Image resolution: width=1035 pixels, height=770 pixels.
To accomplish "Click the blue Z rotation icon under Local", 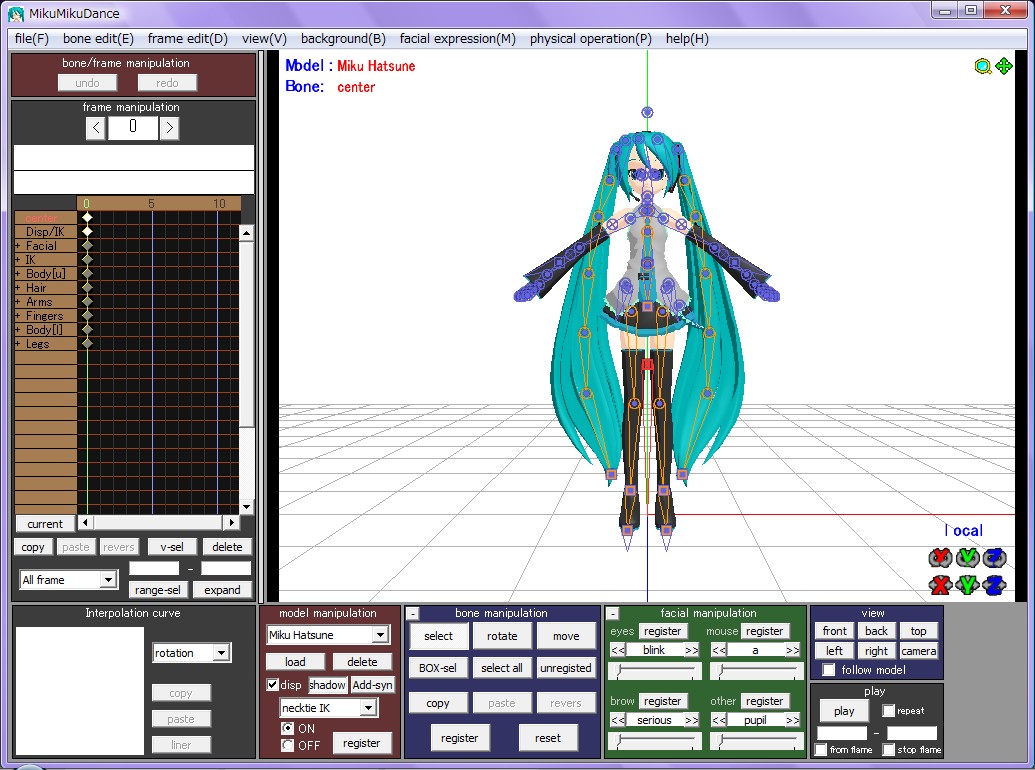I will (994, 558).
